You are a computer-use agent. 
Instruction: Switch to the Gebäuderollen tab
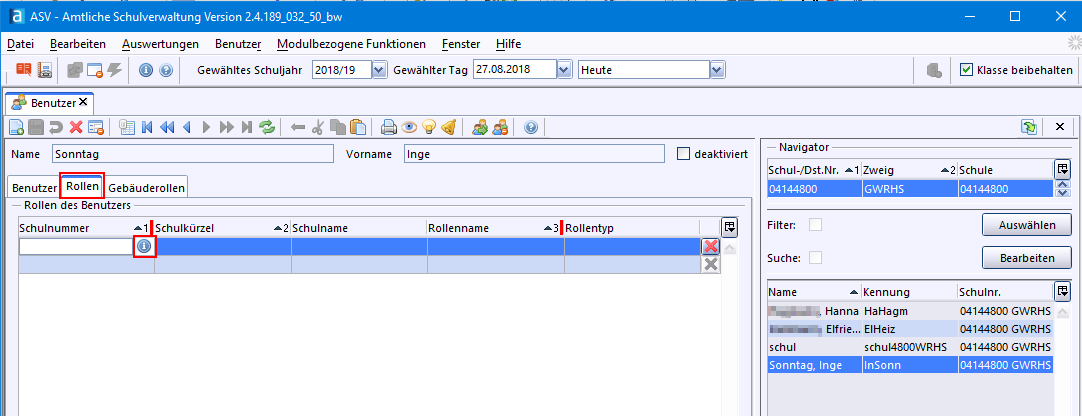pyautogui.click(x=147, y=188)
